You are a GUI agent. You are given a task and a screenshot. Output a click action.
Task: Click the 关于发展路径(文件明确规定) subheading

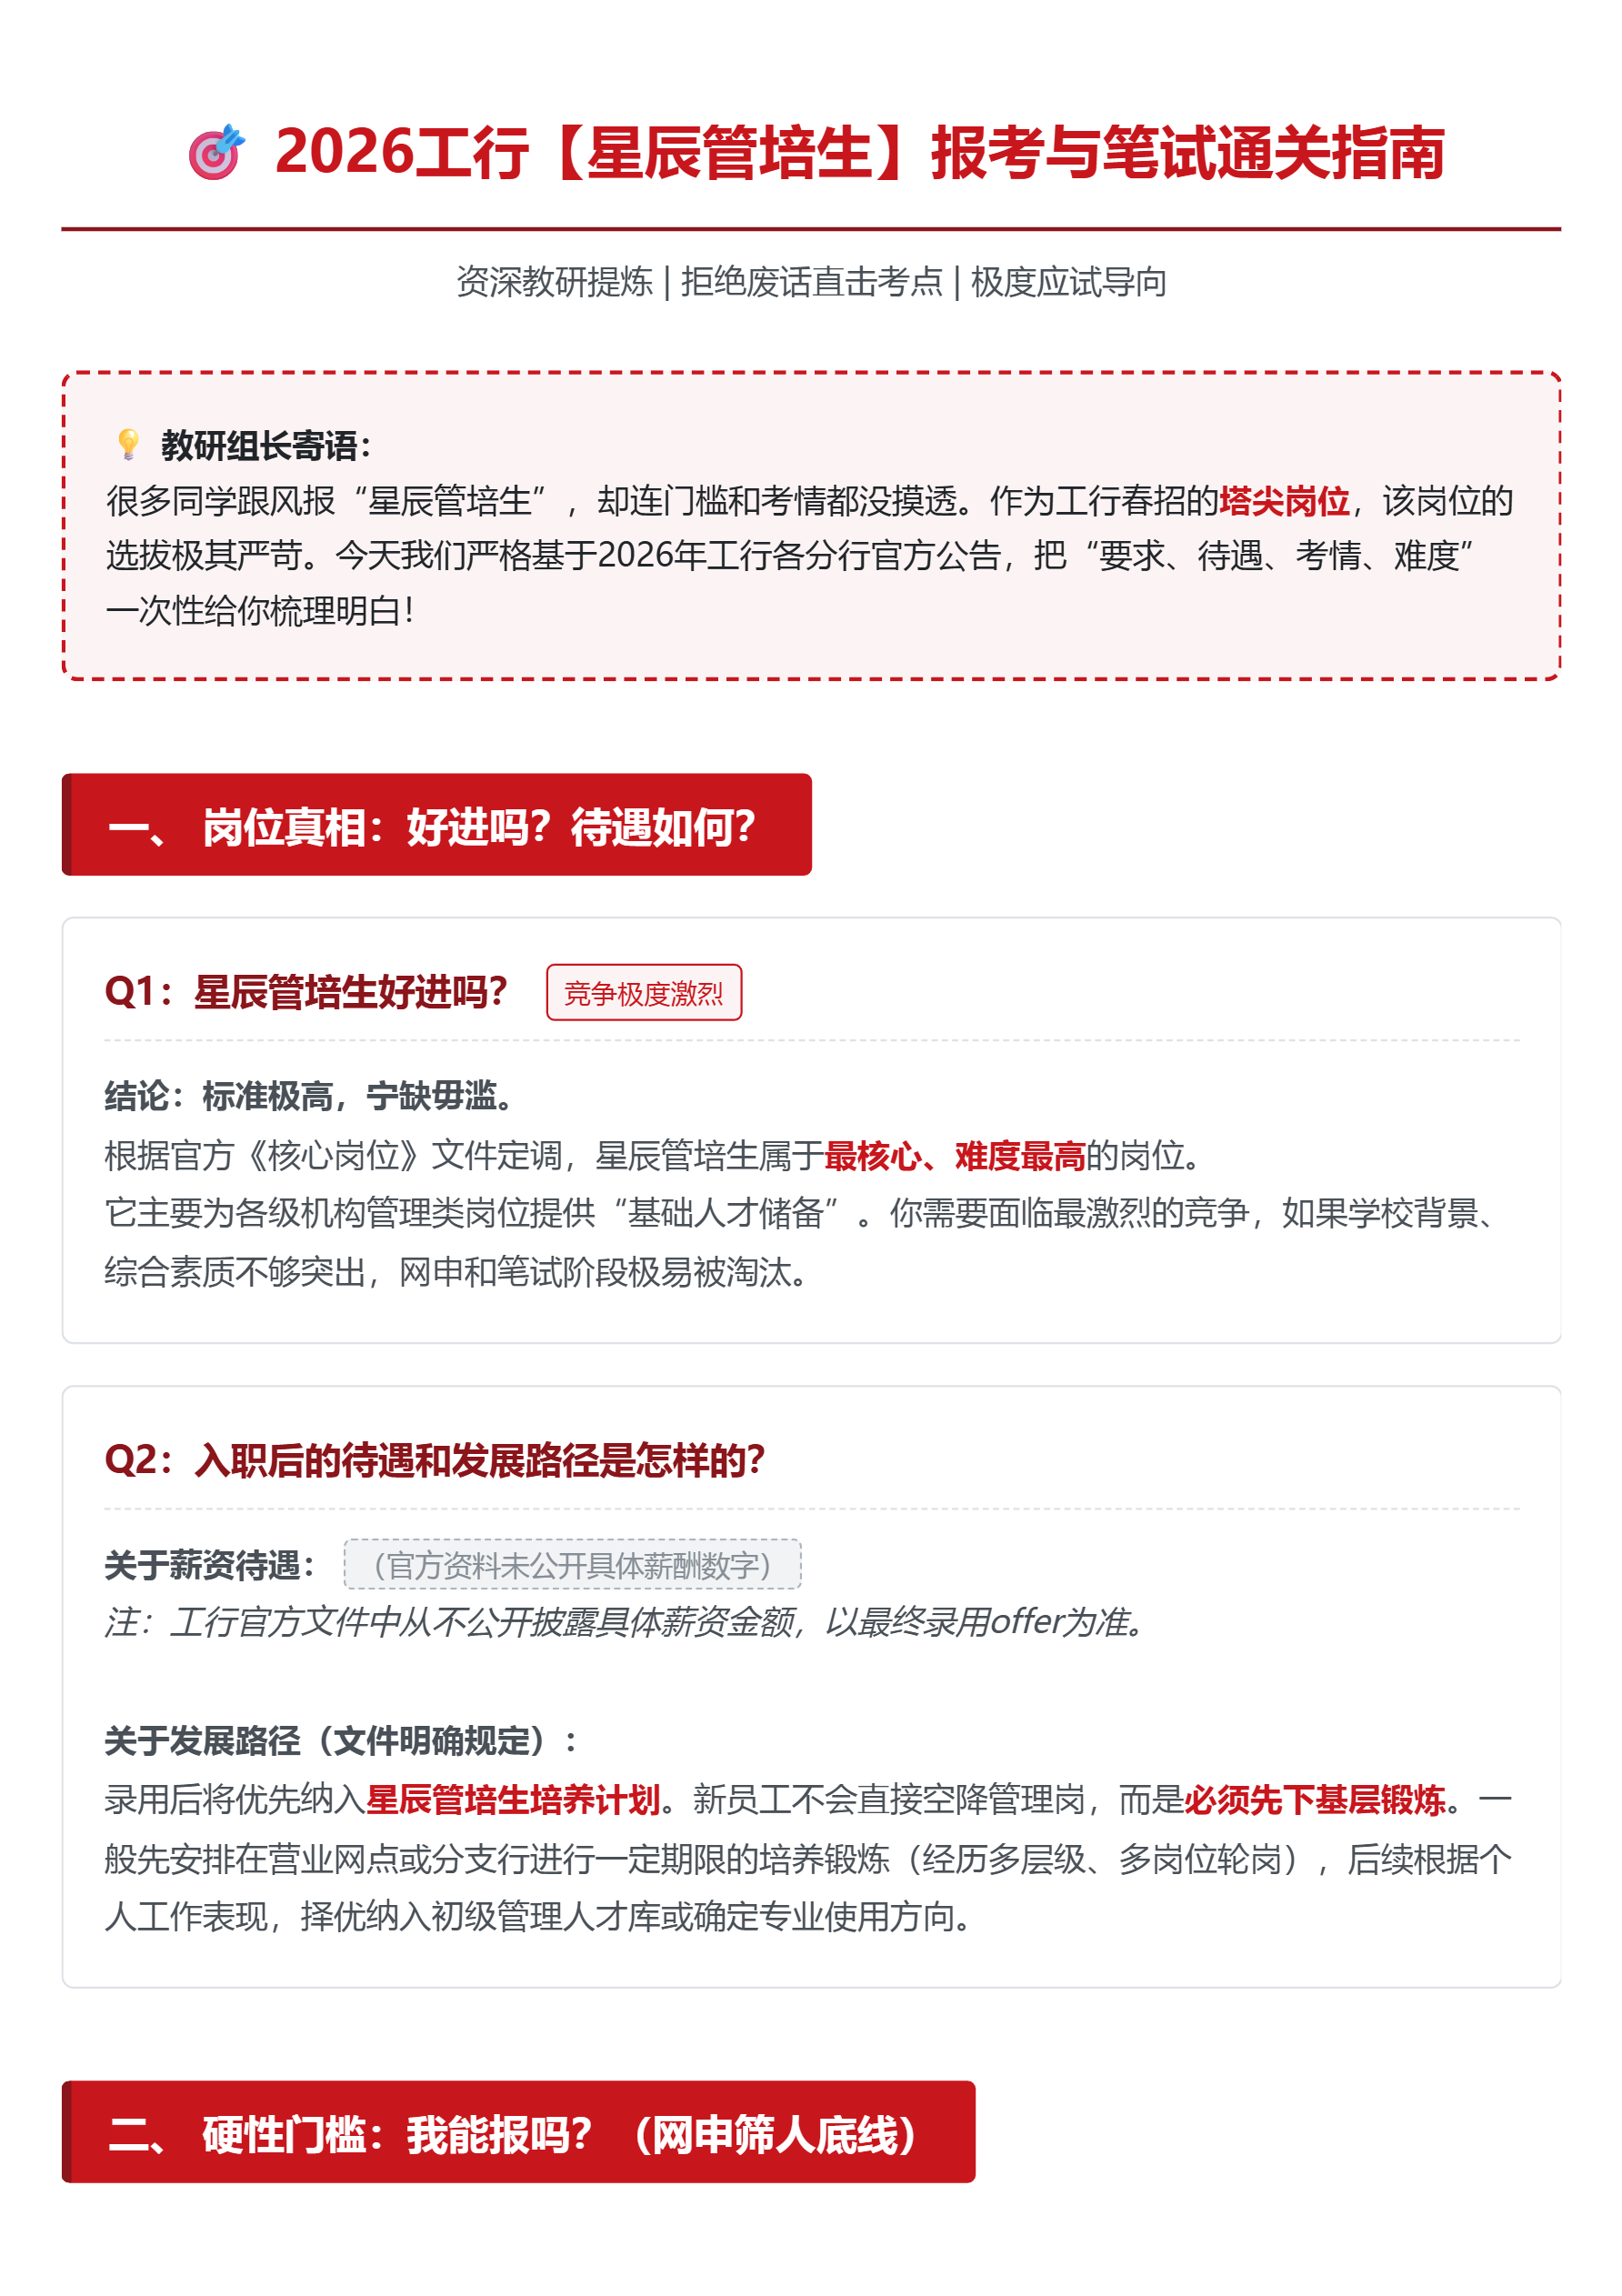[x=342, y=1741]
